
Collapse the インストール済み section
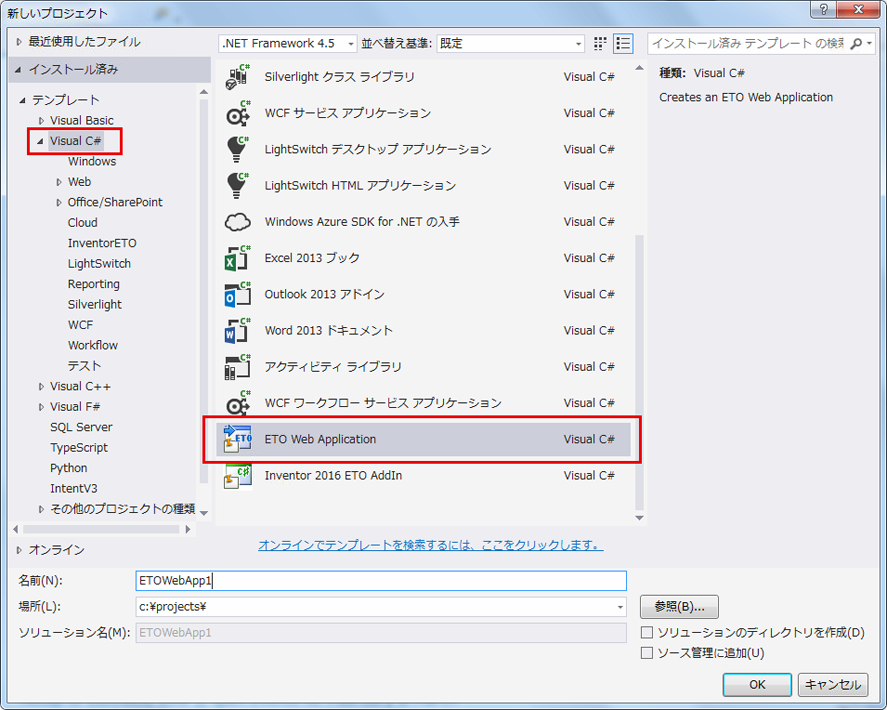pos(18,70)
